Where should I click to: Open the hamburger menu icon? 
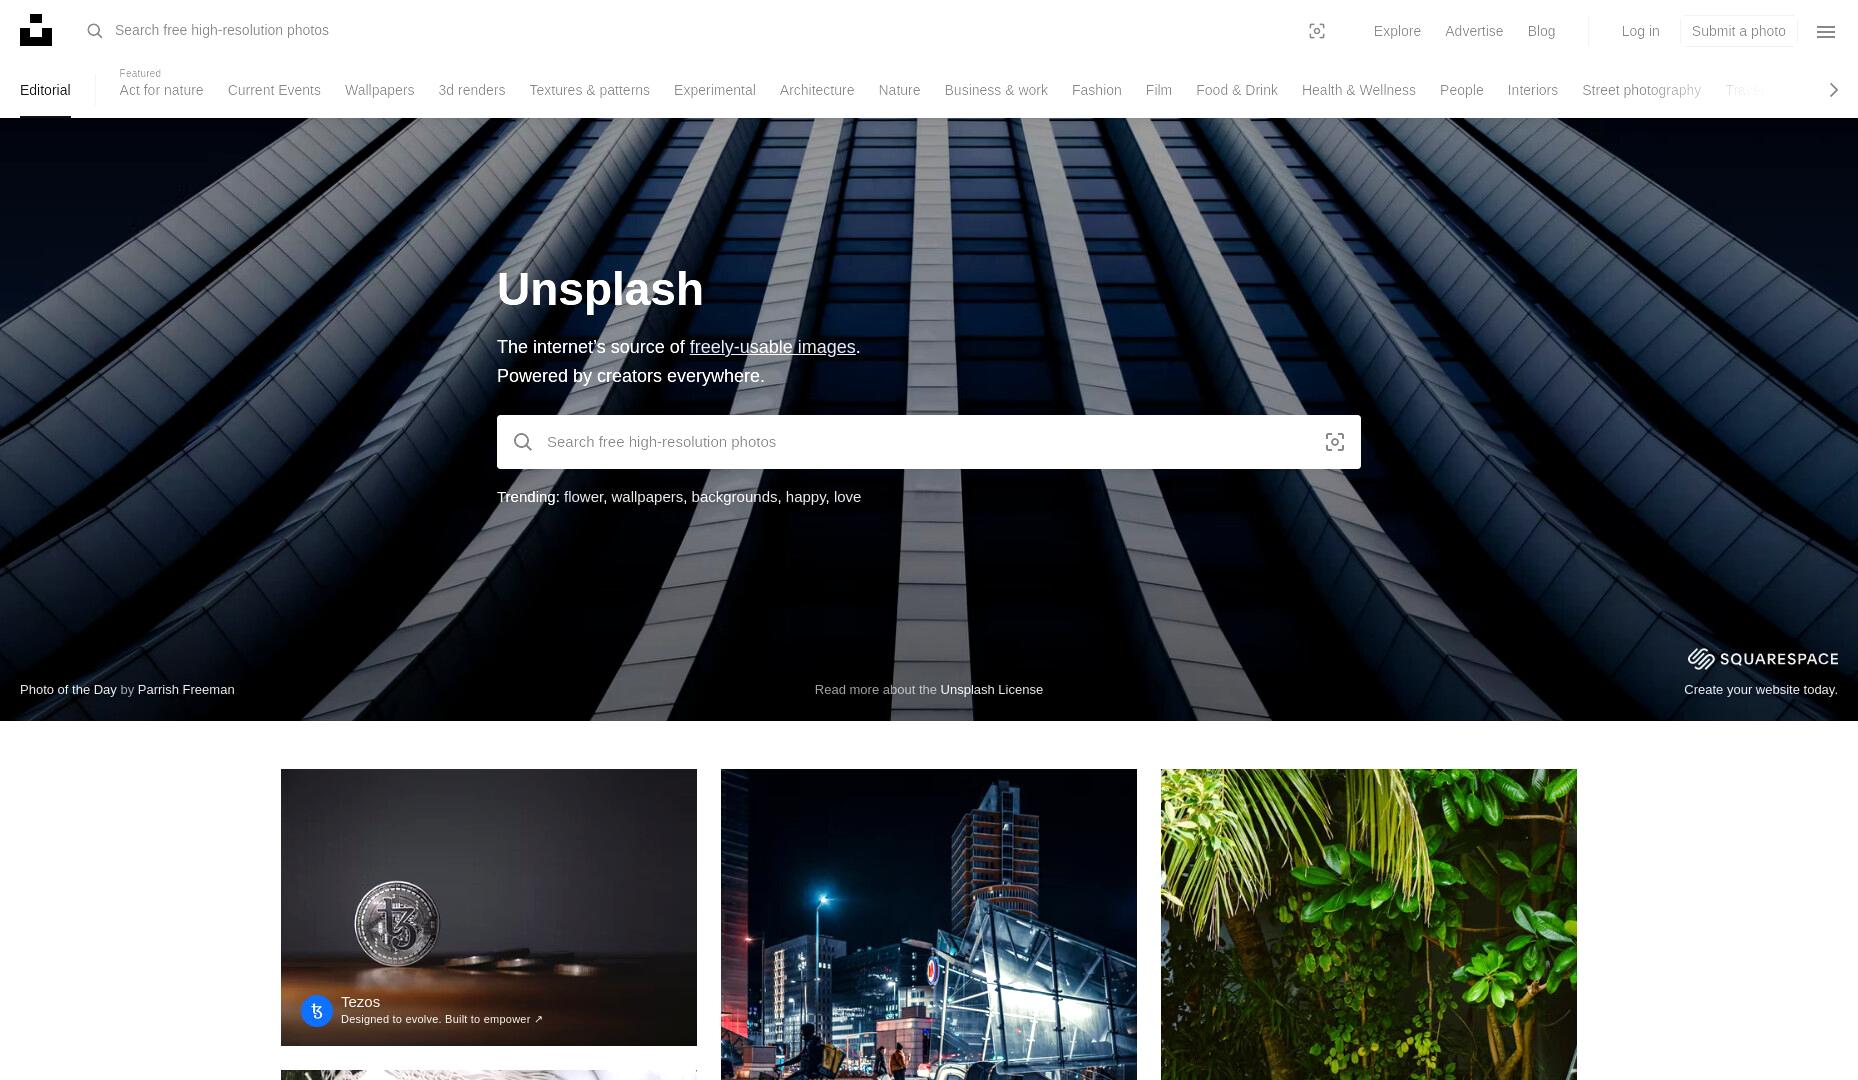point(1826,32)
